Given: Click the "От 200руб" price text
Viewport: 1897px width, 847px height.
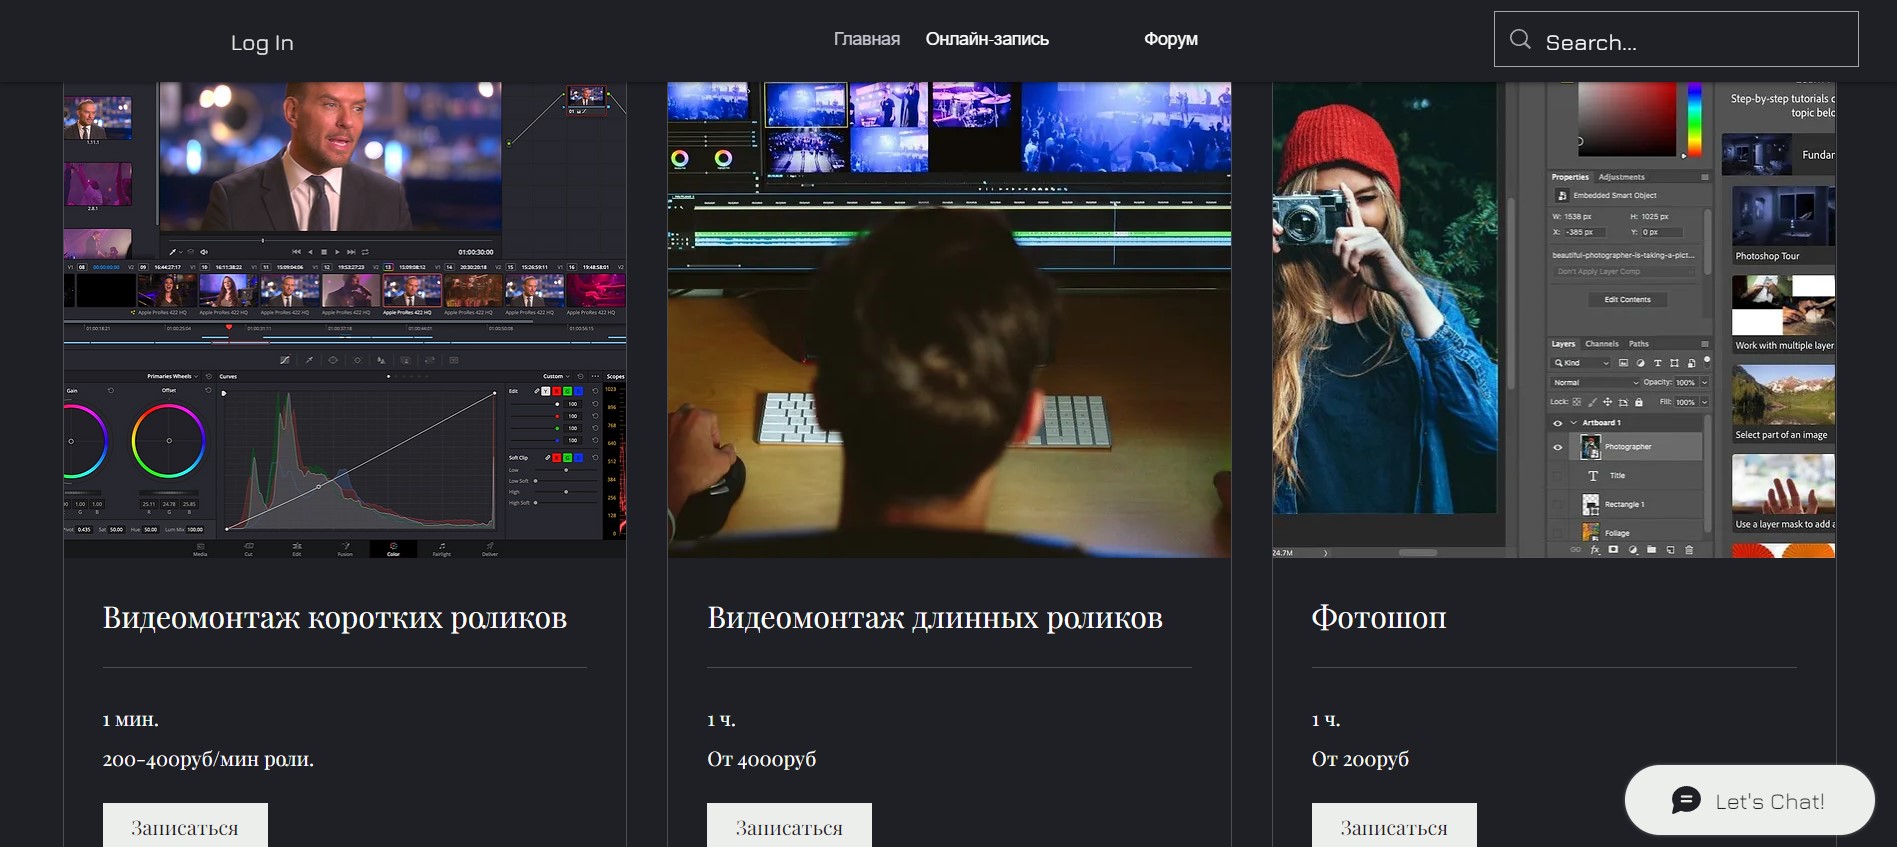Looking at the screenshot, I should point(1360,760).
